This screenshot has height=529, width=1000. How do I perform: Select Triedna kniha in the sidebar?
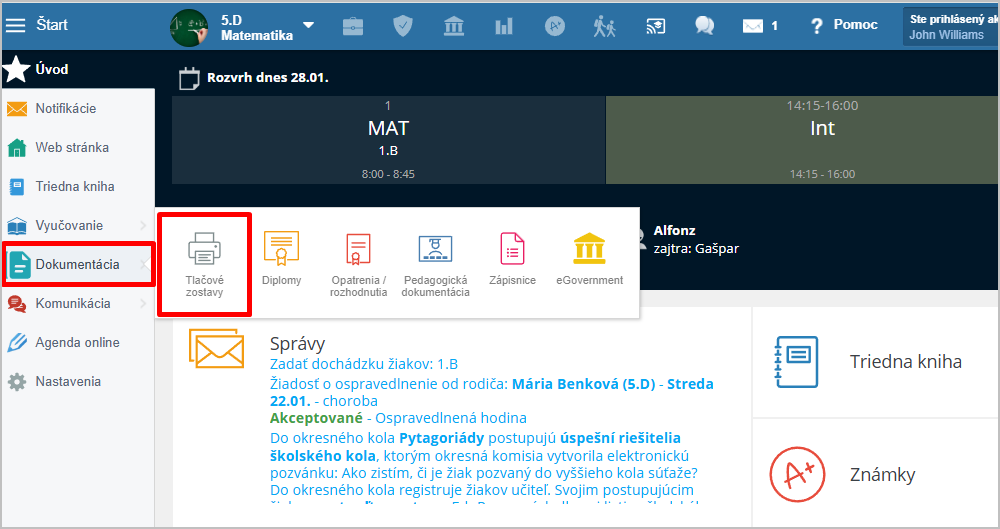point(75,187)
